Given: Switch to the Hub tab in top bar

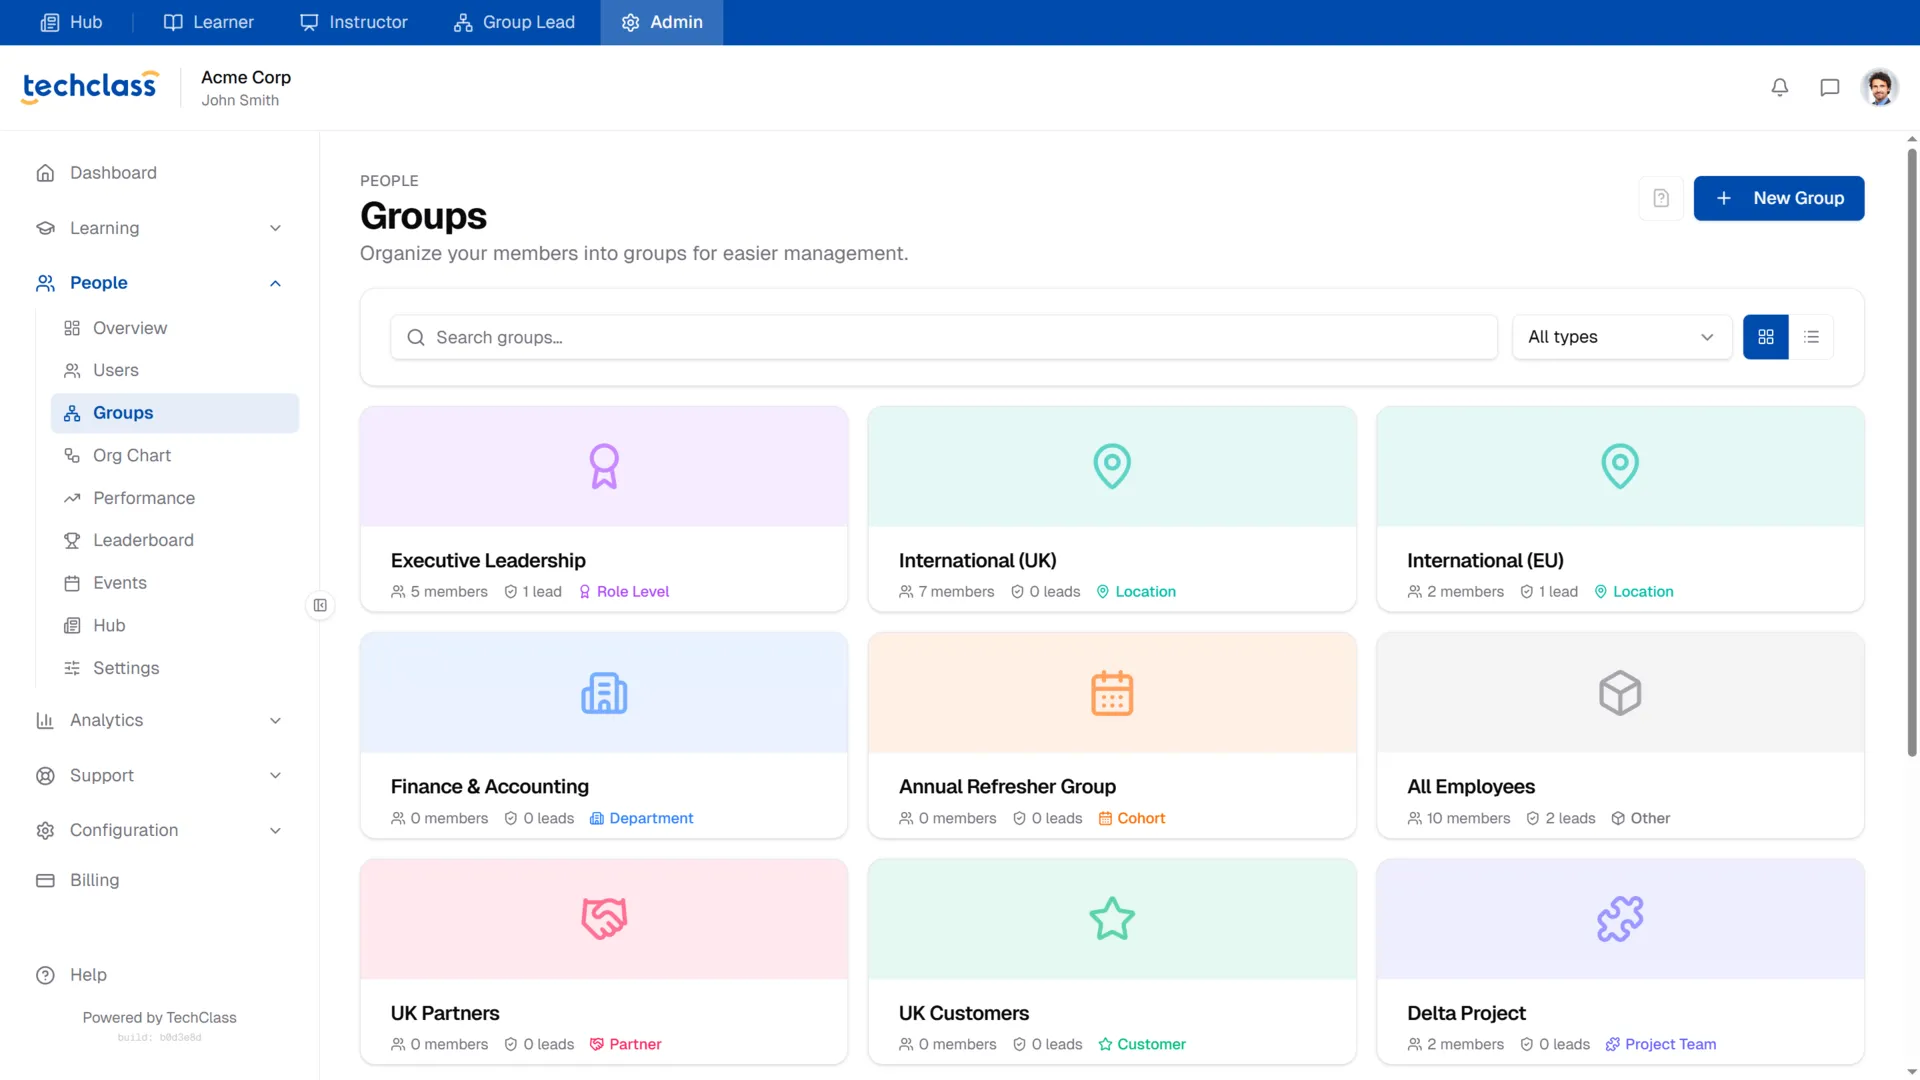Looking at the screenshot, I should tap(71, 22).
